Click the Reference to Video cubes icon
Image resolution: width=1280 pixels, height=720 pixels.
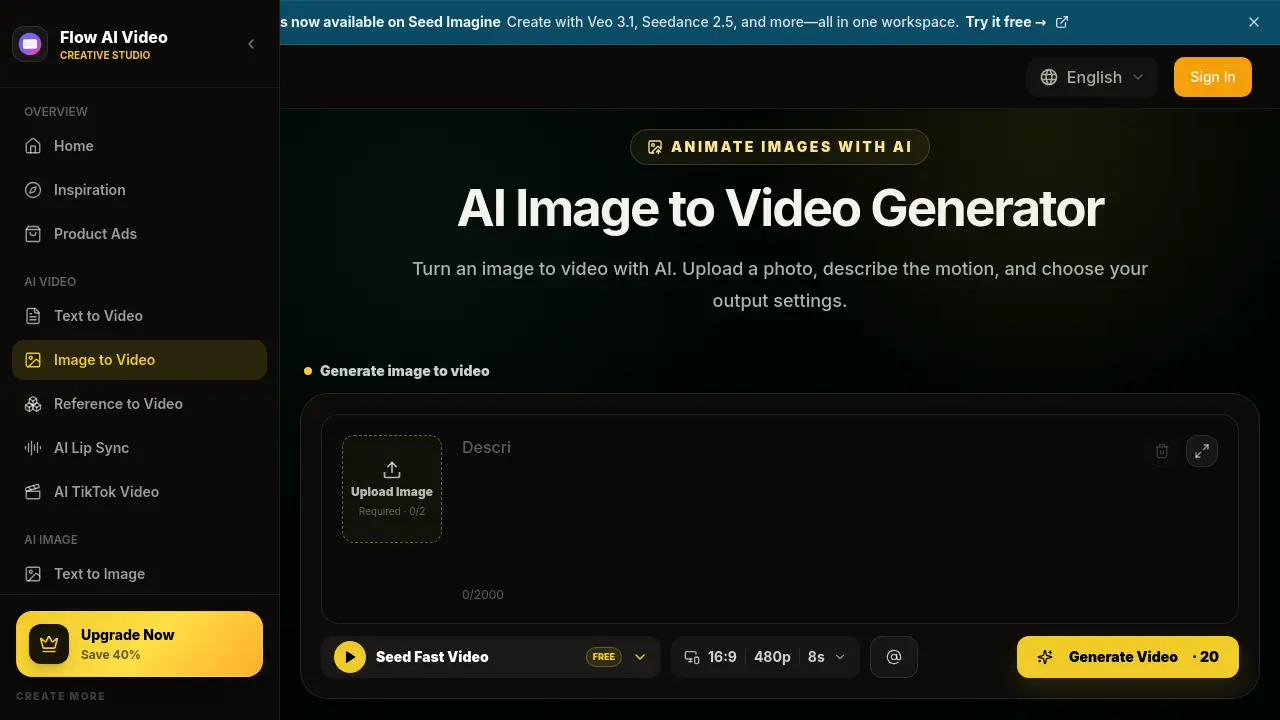click(x=33, y=404)
